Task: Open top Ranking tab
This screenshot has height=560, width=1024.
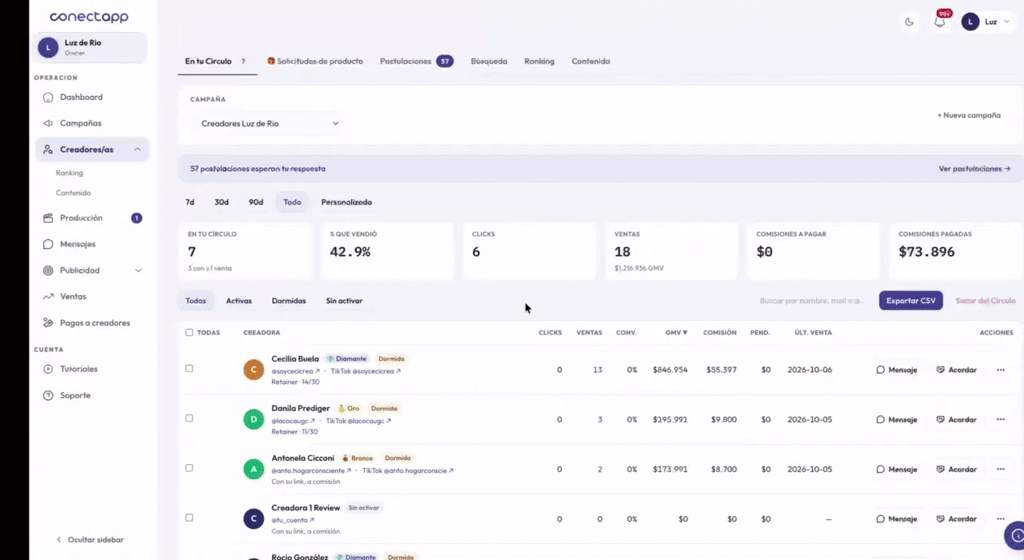Action: pyautogui.click(x=539, y=61)
